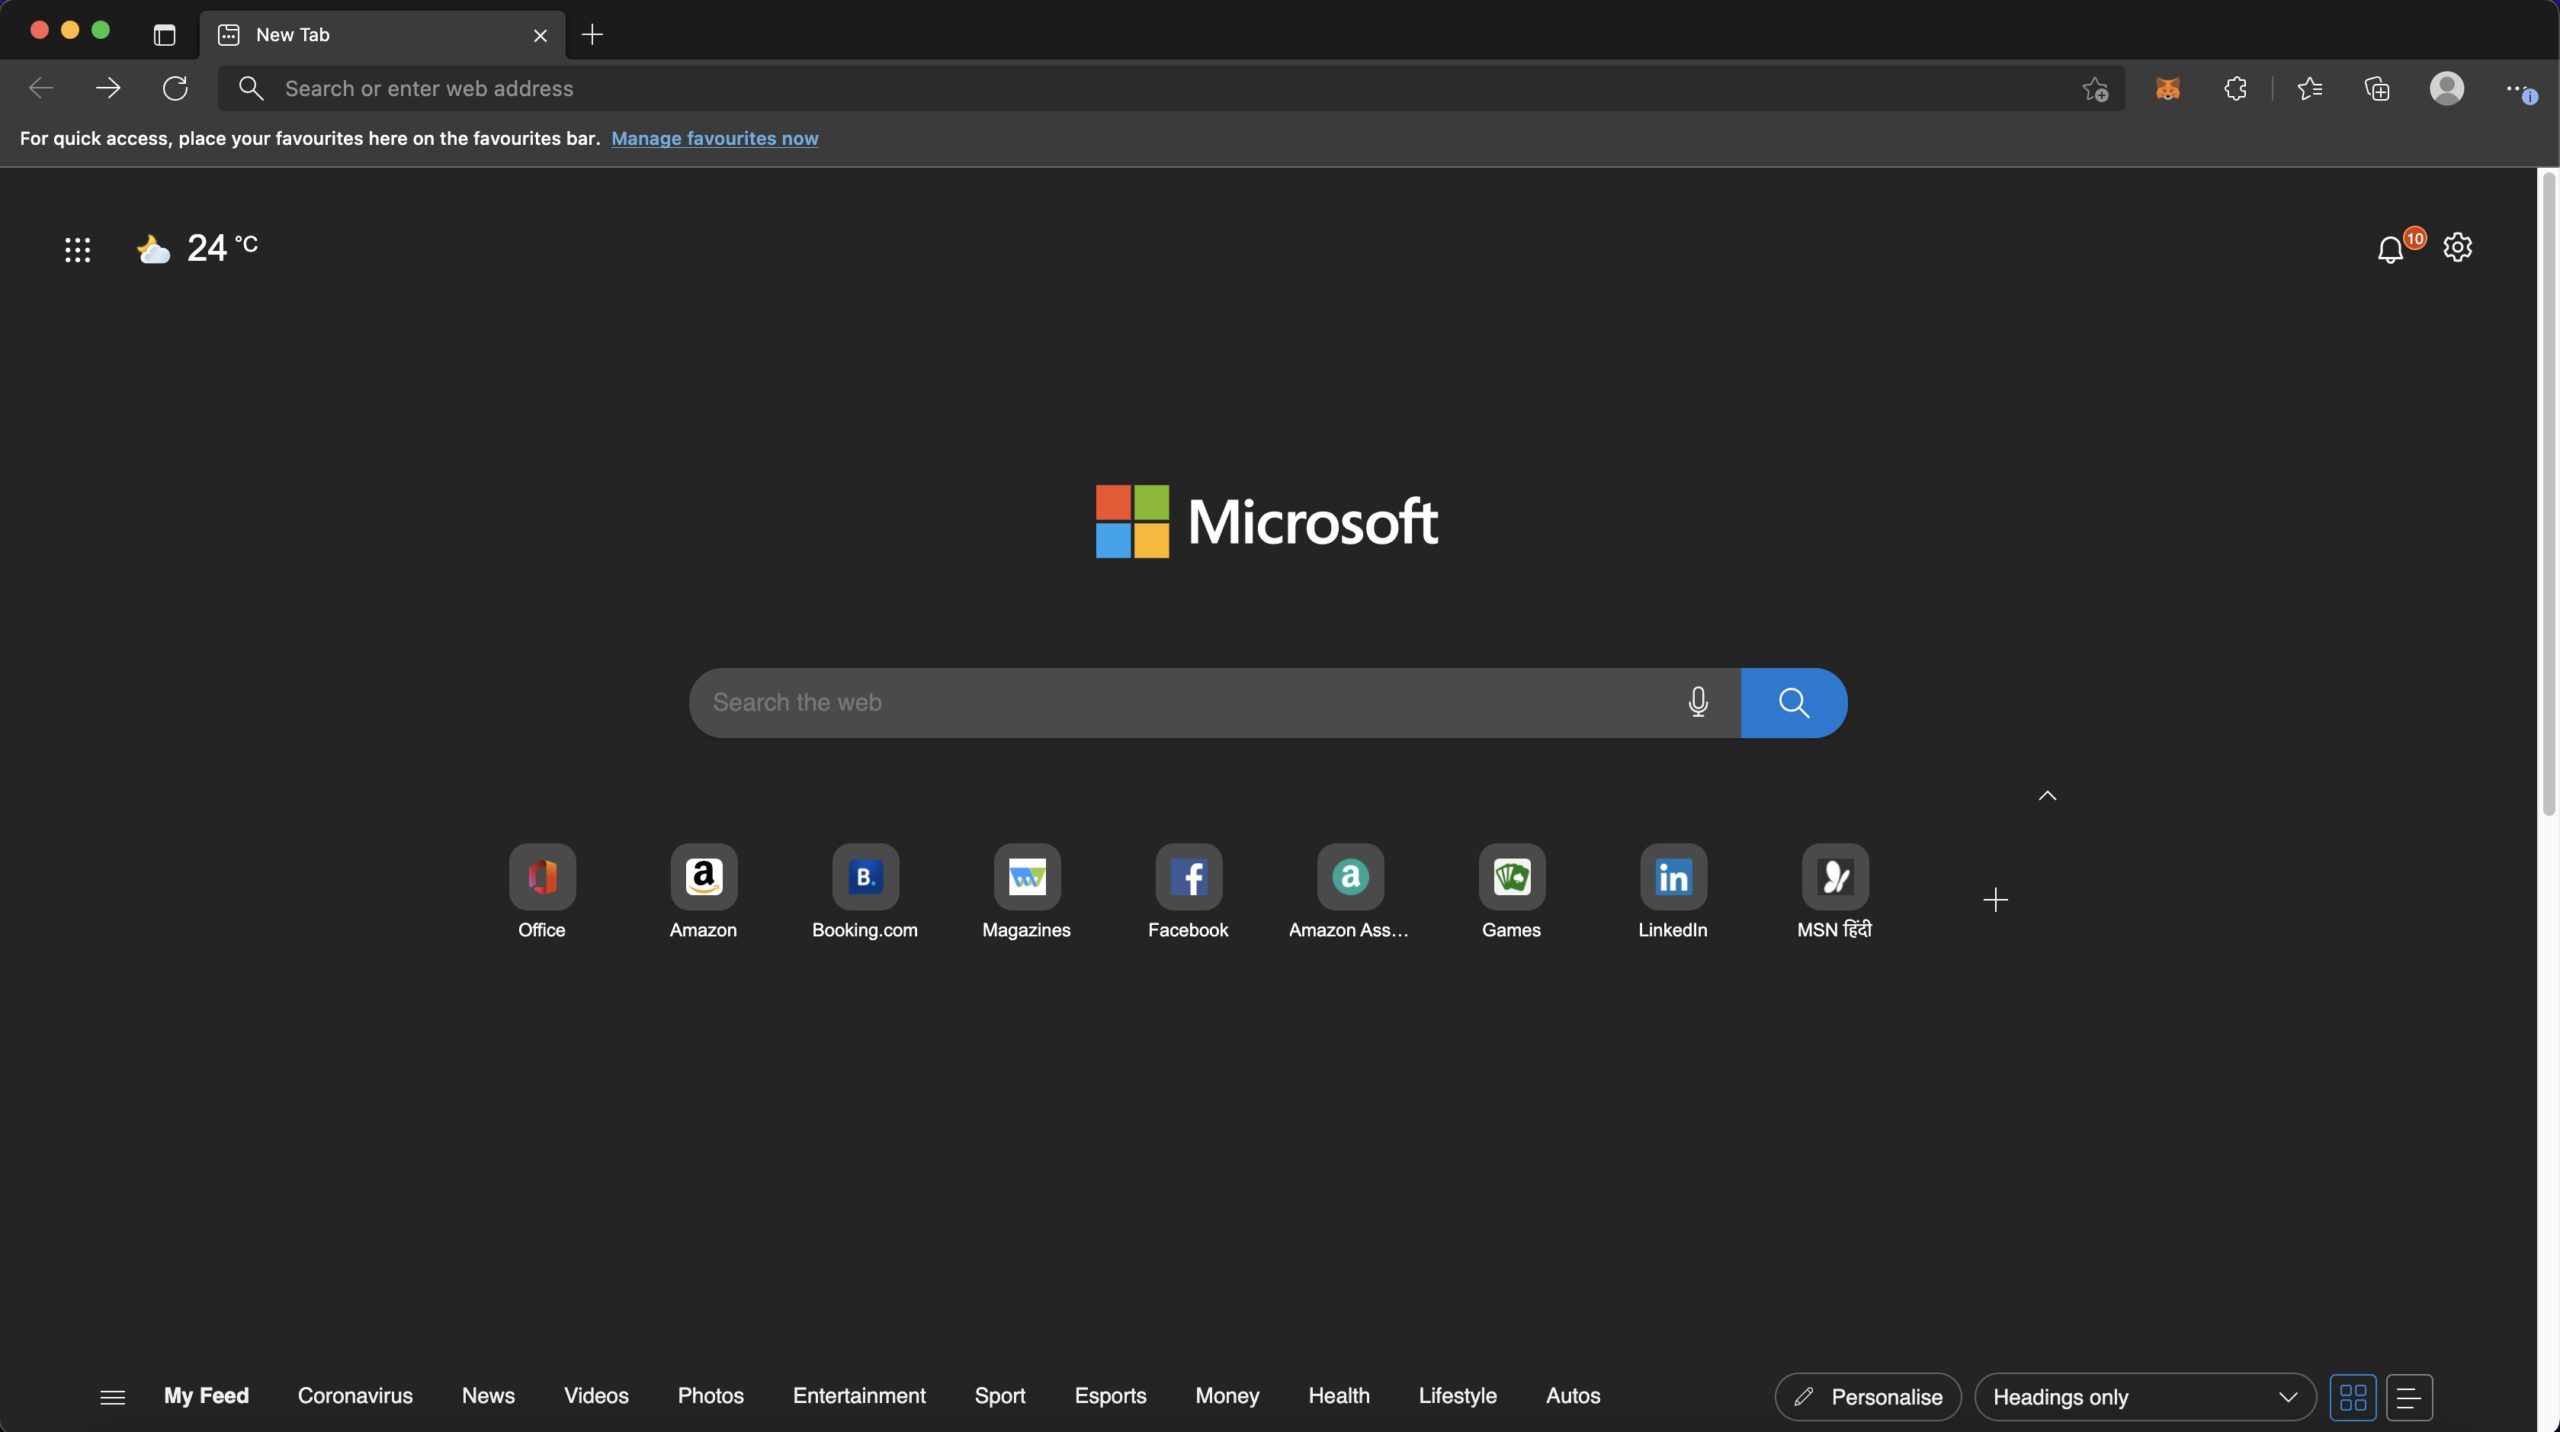Open the Amazon Assistant quick link
The image size is (2560, 1432).
tap(1349, 892)
